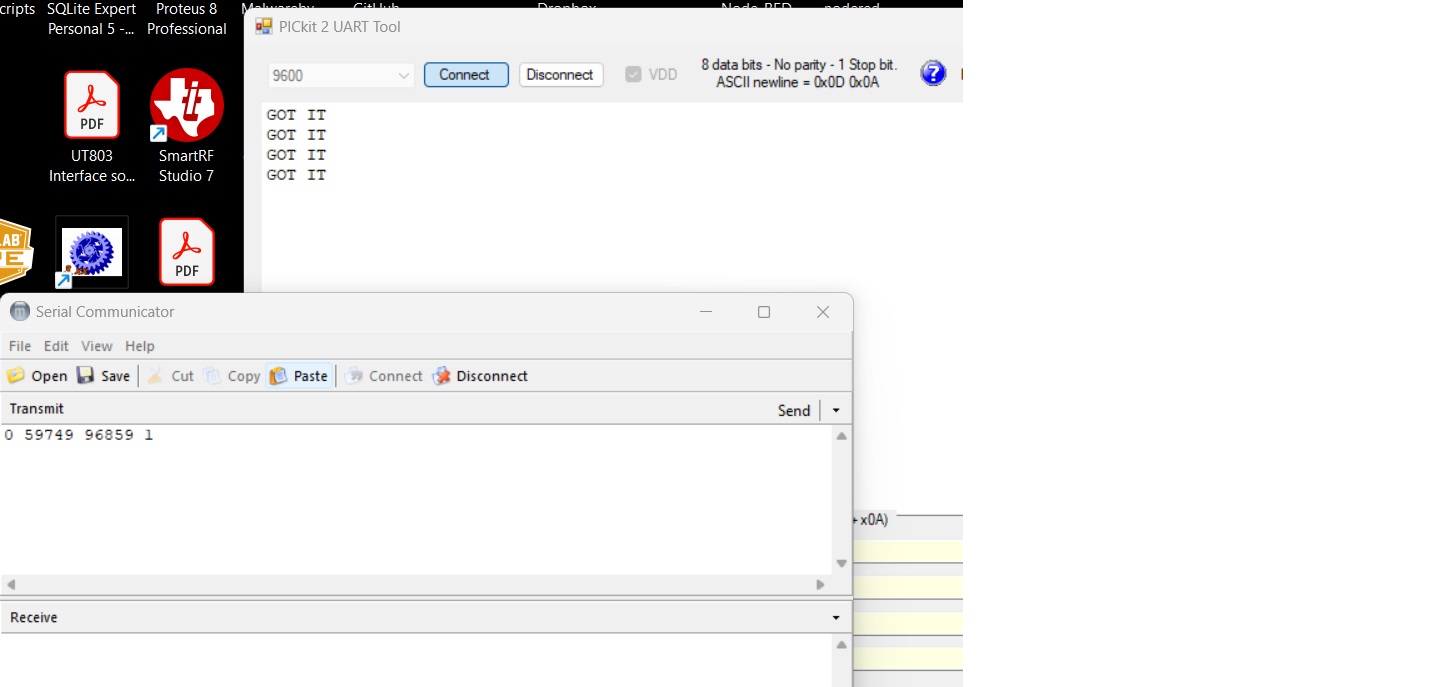Toggle the VDD checkbox
1441x687 pixels.
coord(633,74)
